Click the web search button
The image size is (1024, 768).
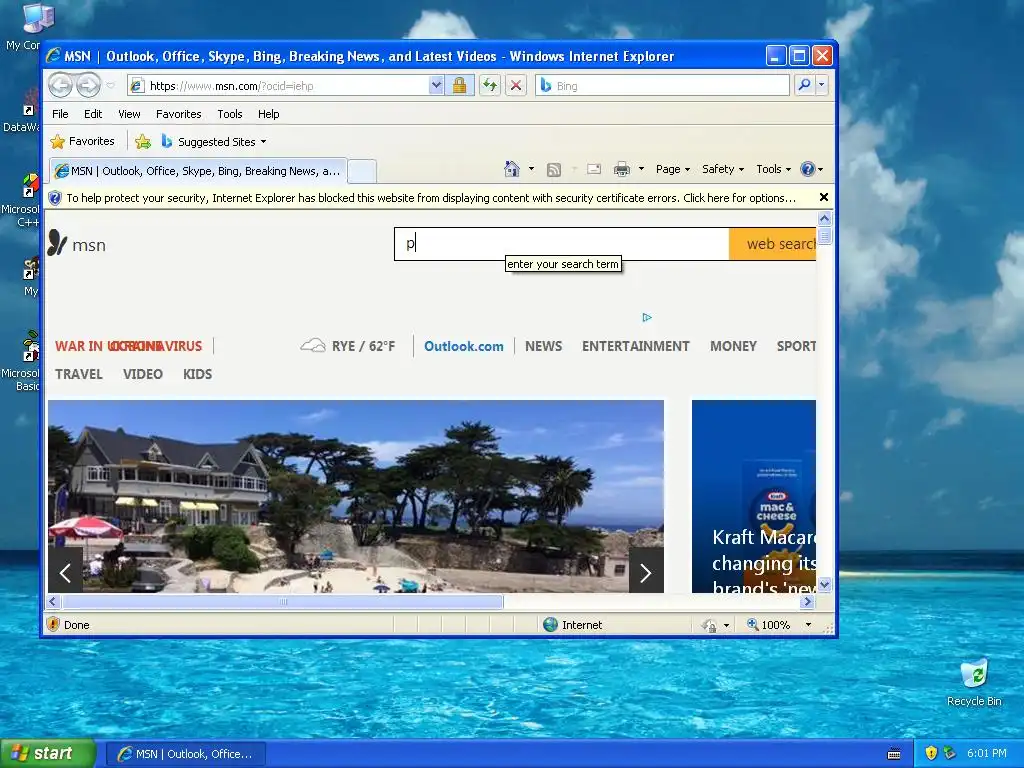(773, 244)
